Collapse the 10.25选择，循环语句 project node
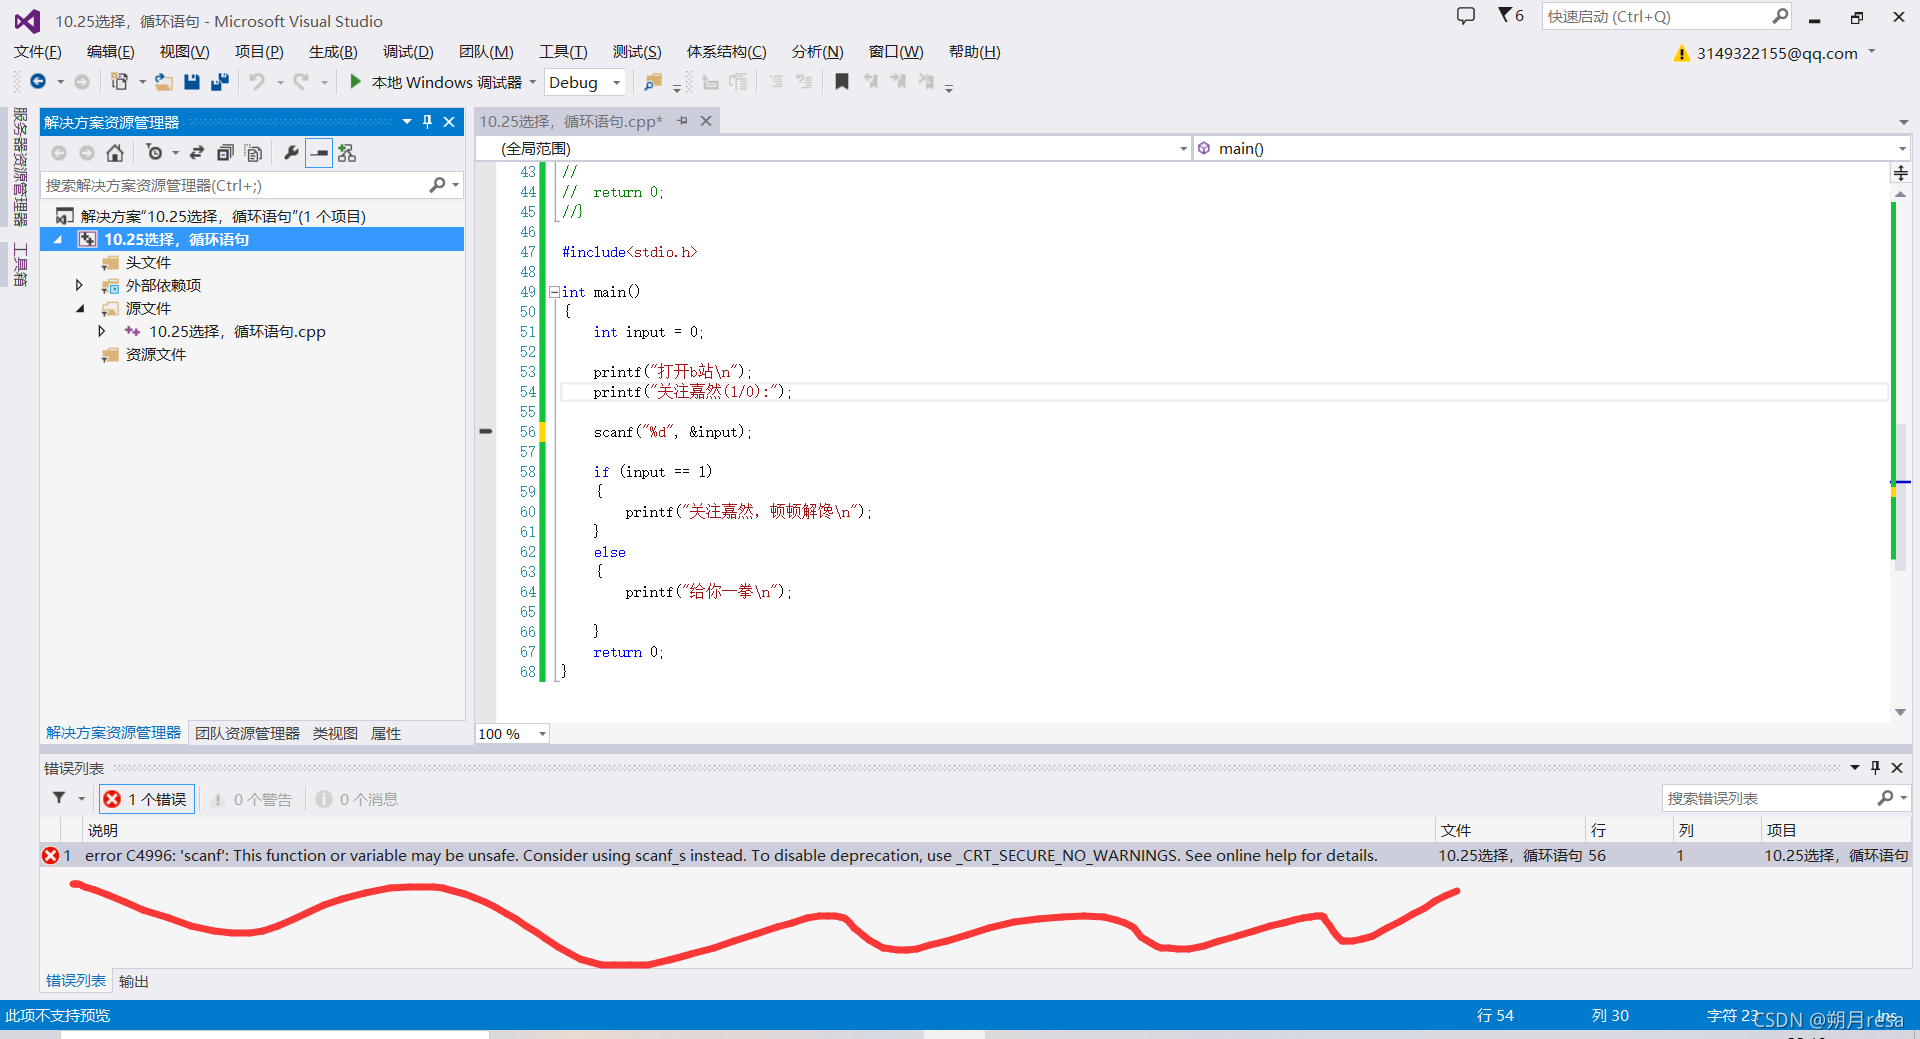The height and width of the screenshot is (1039, 1920). 57,240
